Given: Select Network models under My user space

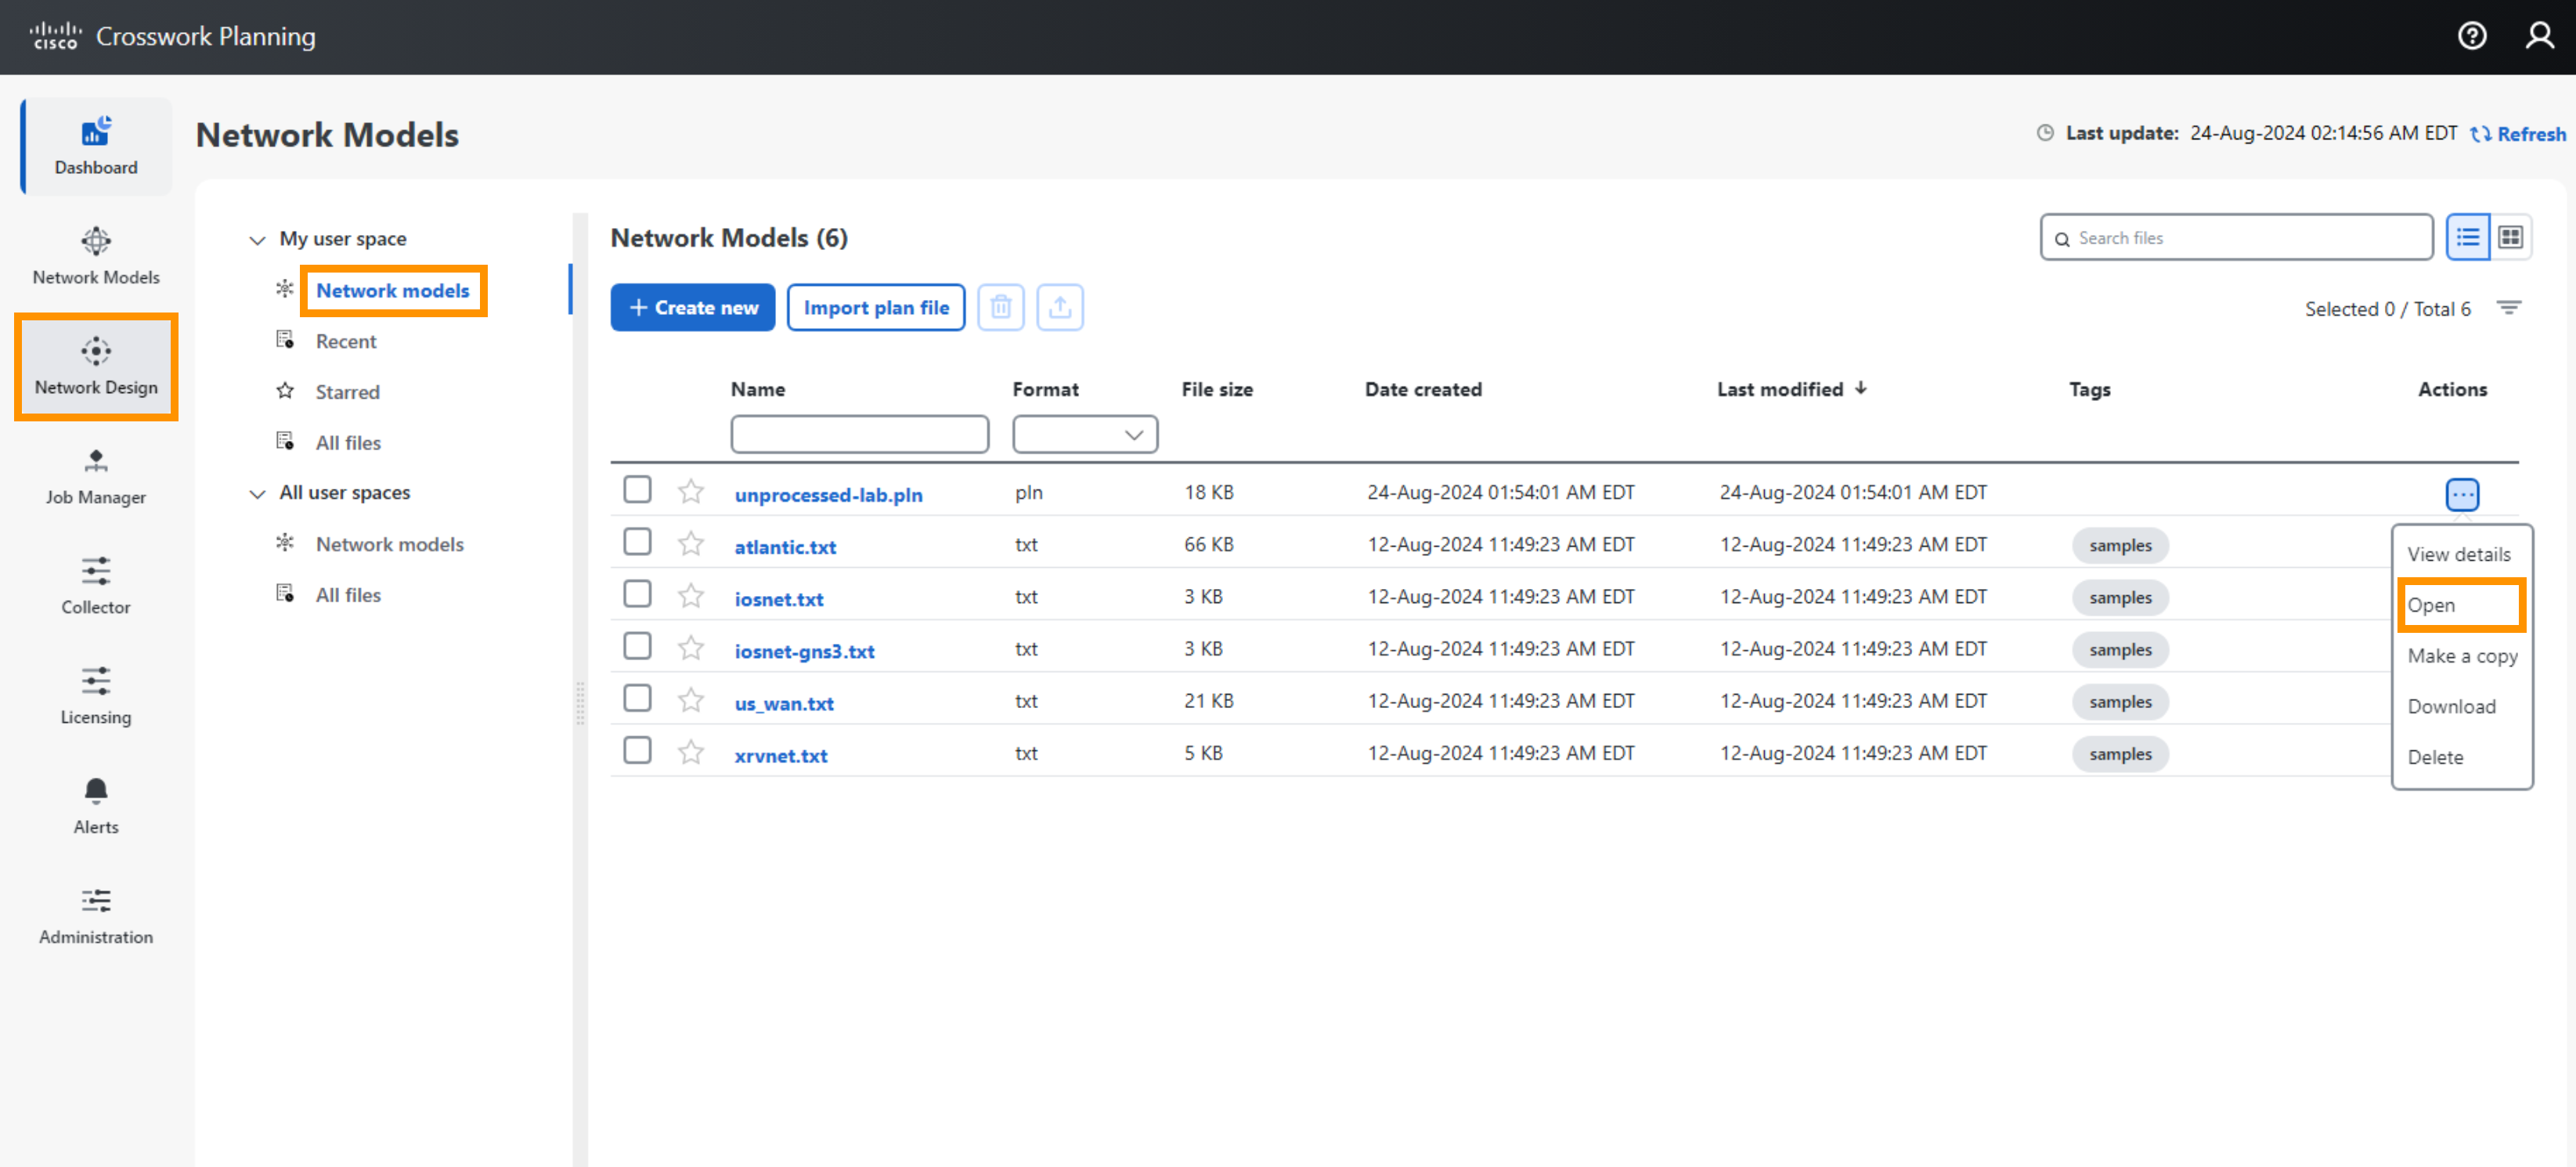Looking at the screenshot, I should (x=392, y=290).
